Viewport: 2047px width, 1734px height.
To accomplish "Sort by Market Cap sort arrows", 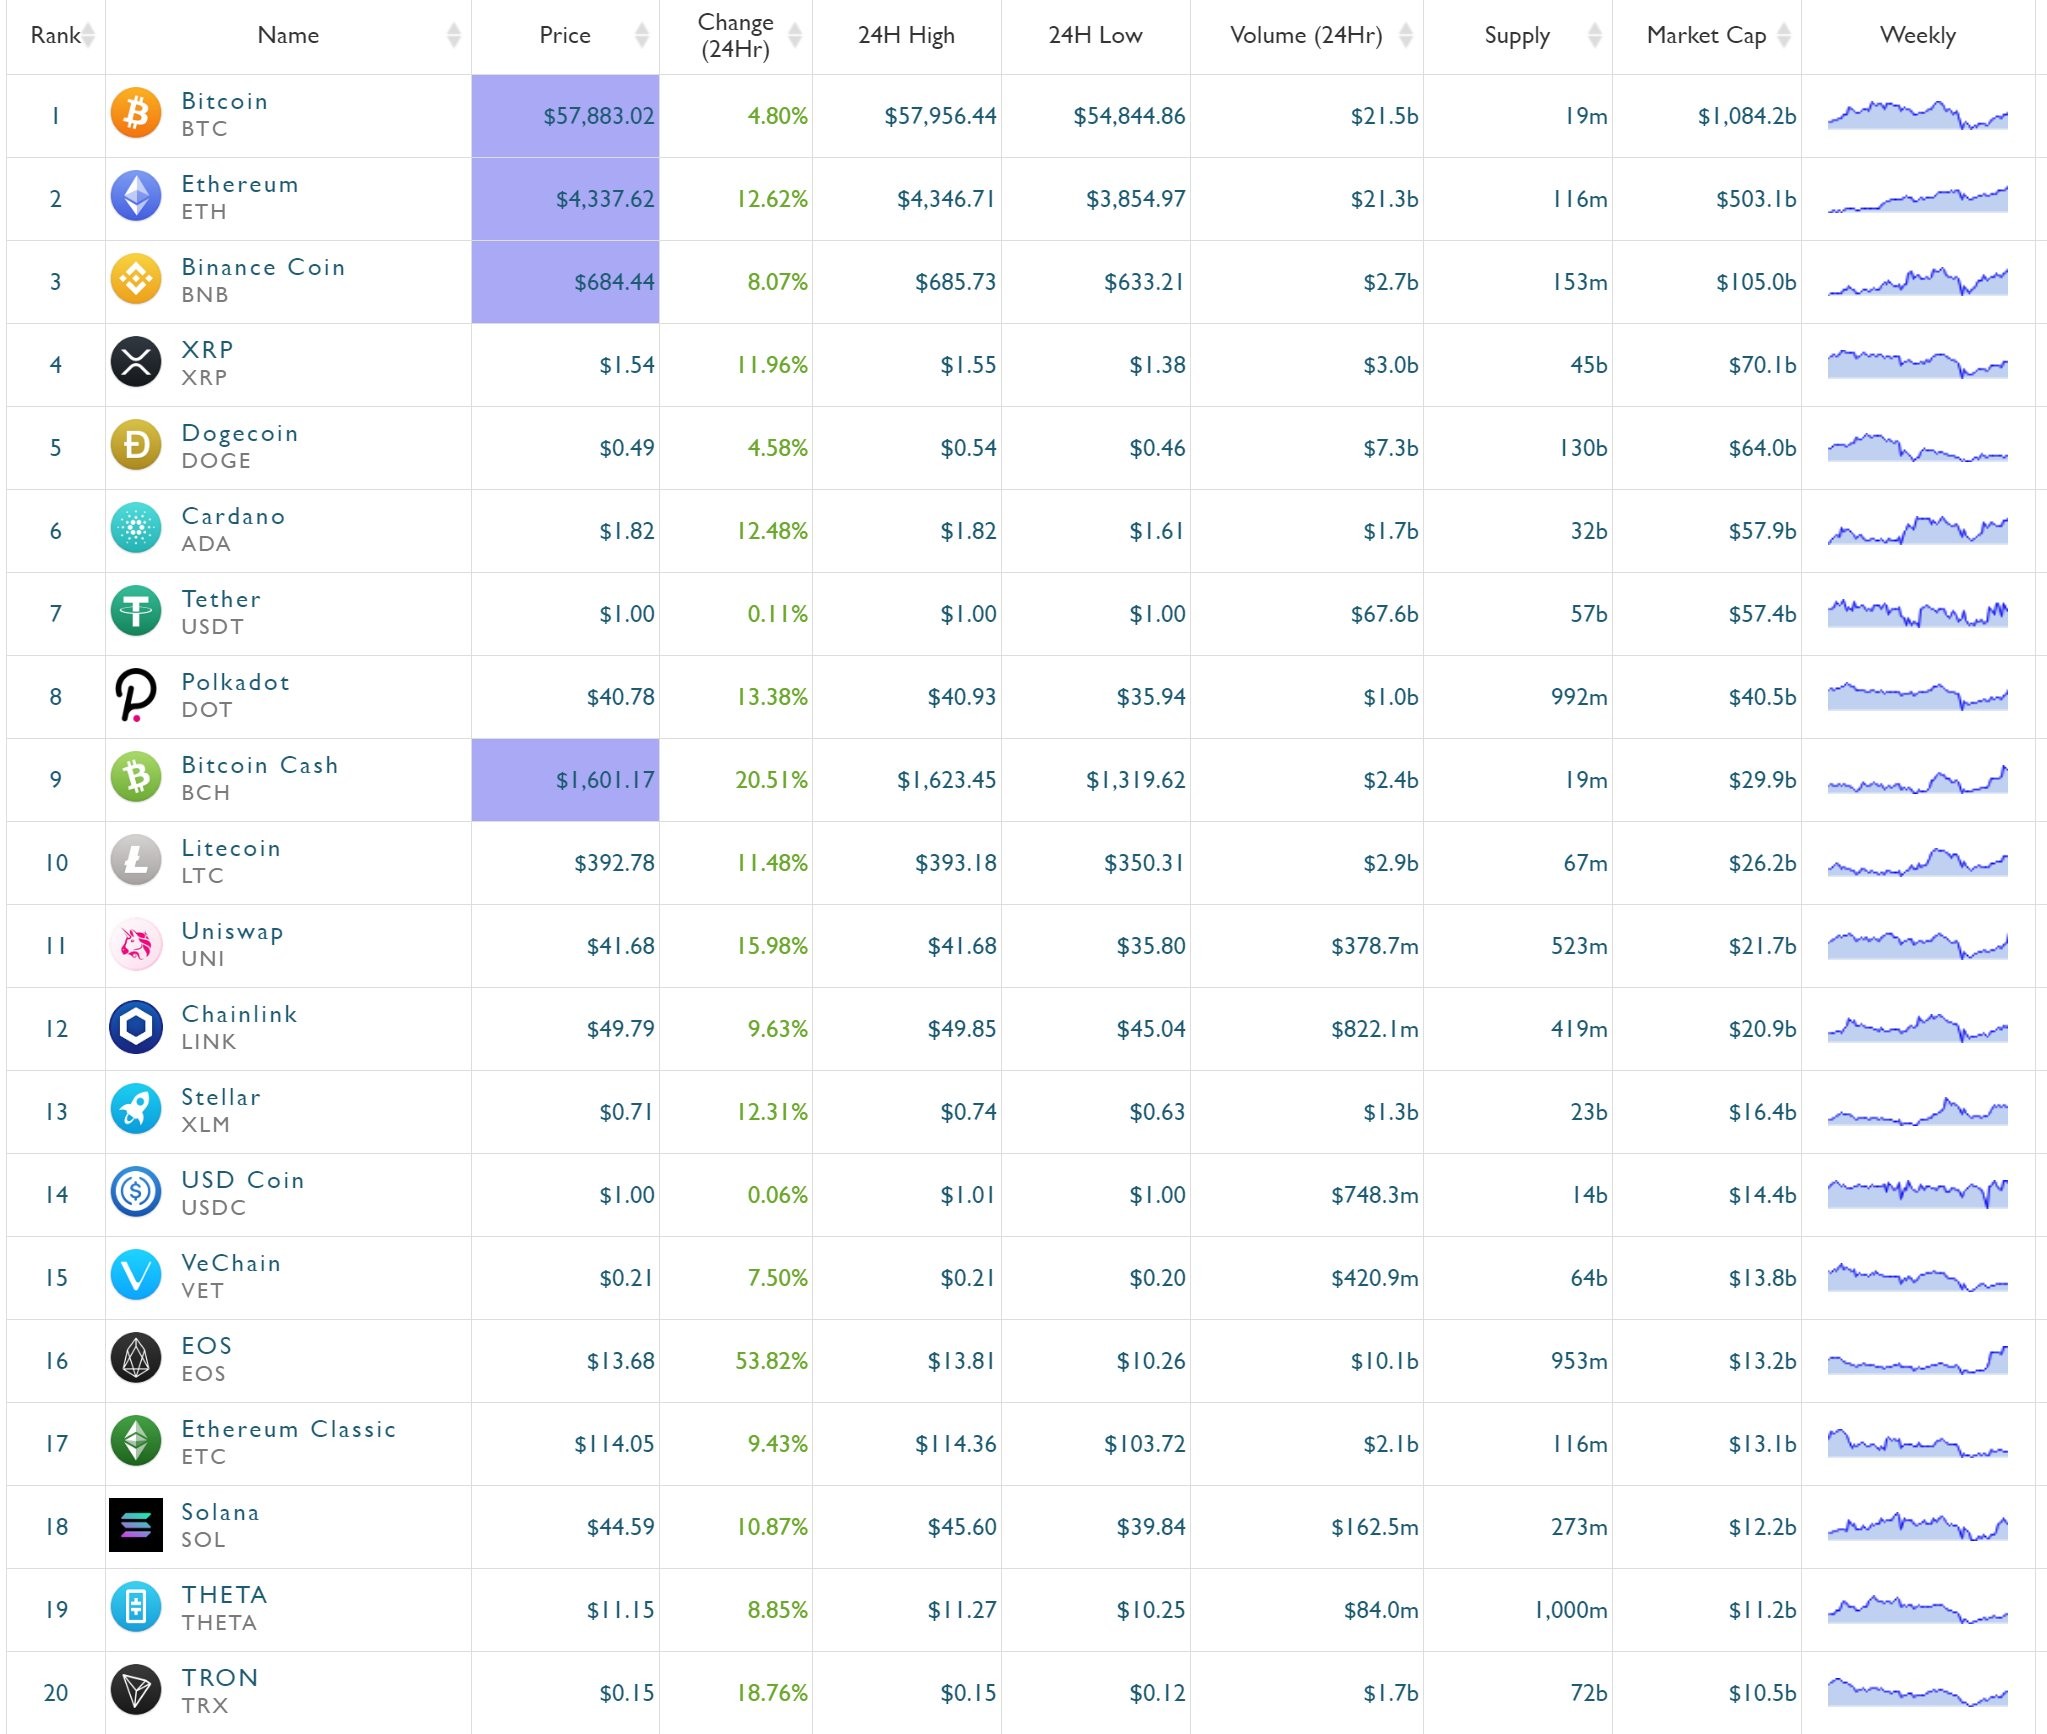I will click(x=1784, y=35).
